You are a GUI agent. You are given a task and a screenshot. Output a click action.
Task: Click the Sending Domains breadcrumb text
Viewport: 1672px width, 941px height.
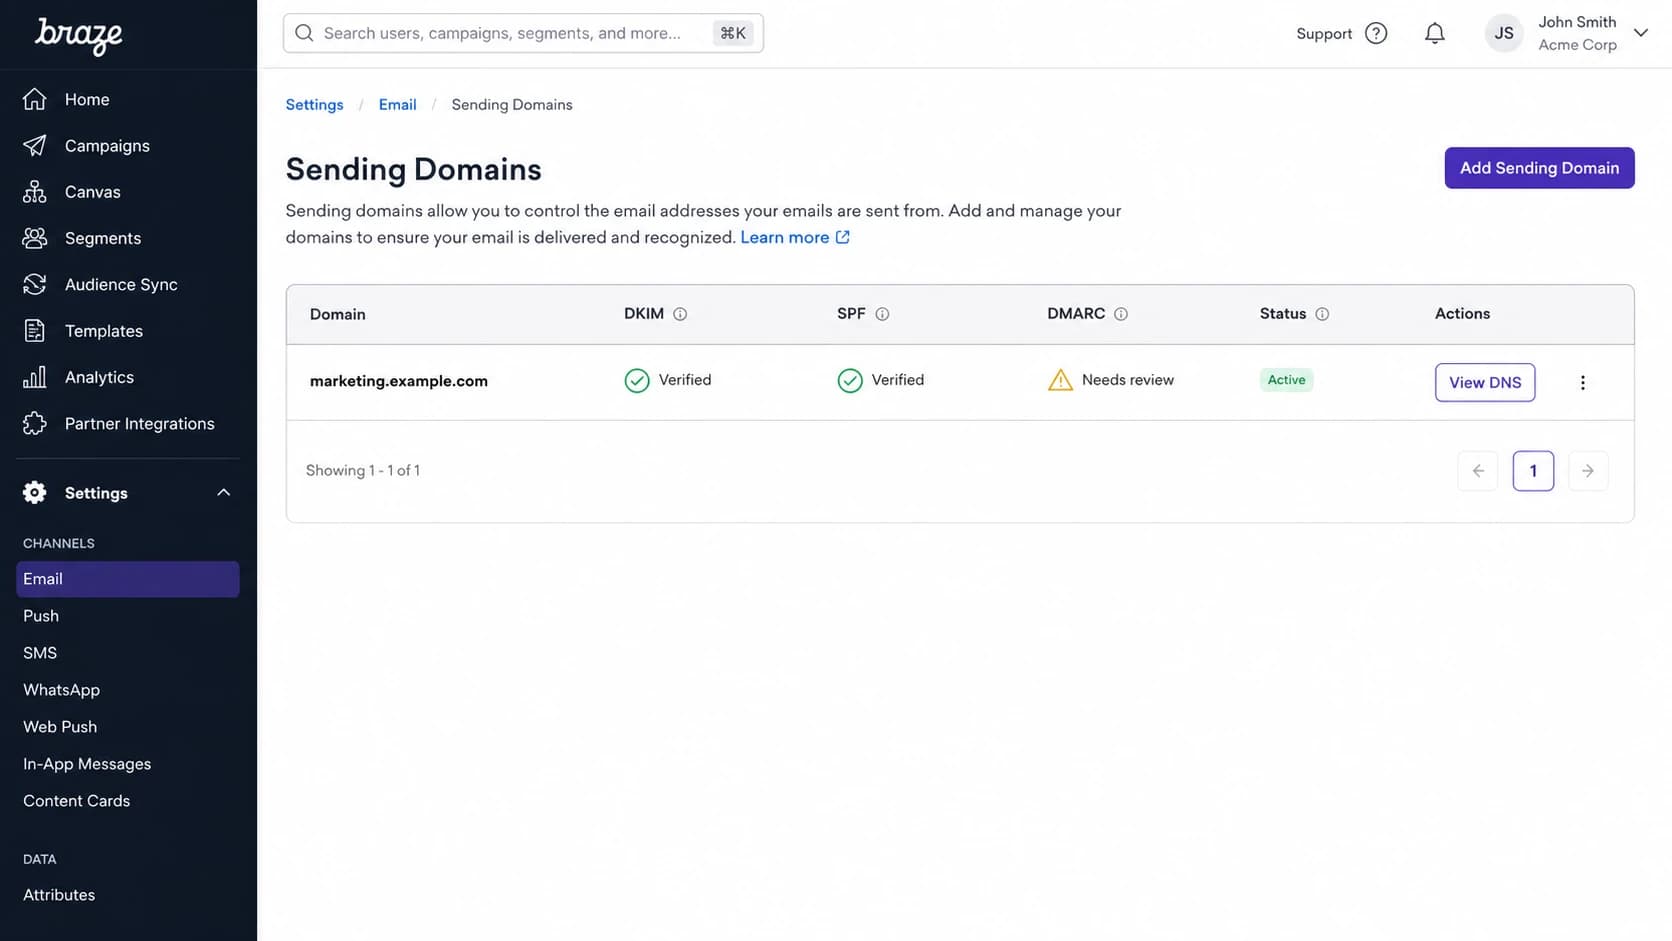click(x=512, y=105)
